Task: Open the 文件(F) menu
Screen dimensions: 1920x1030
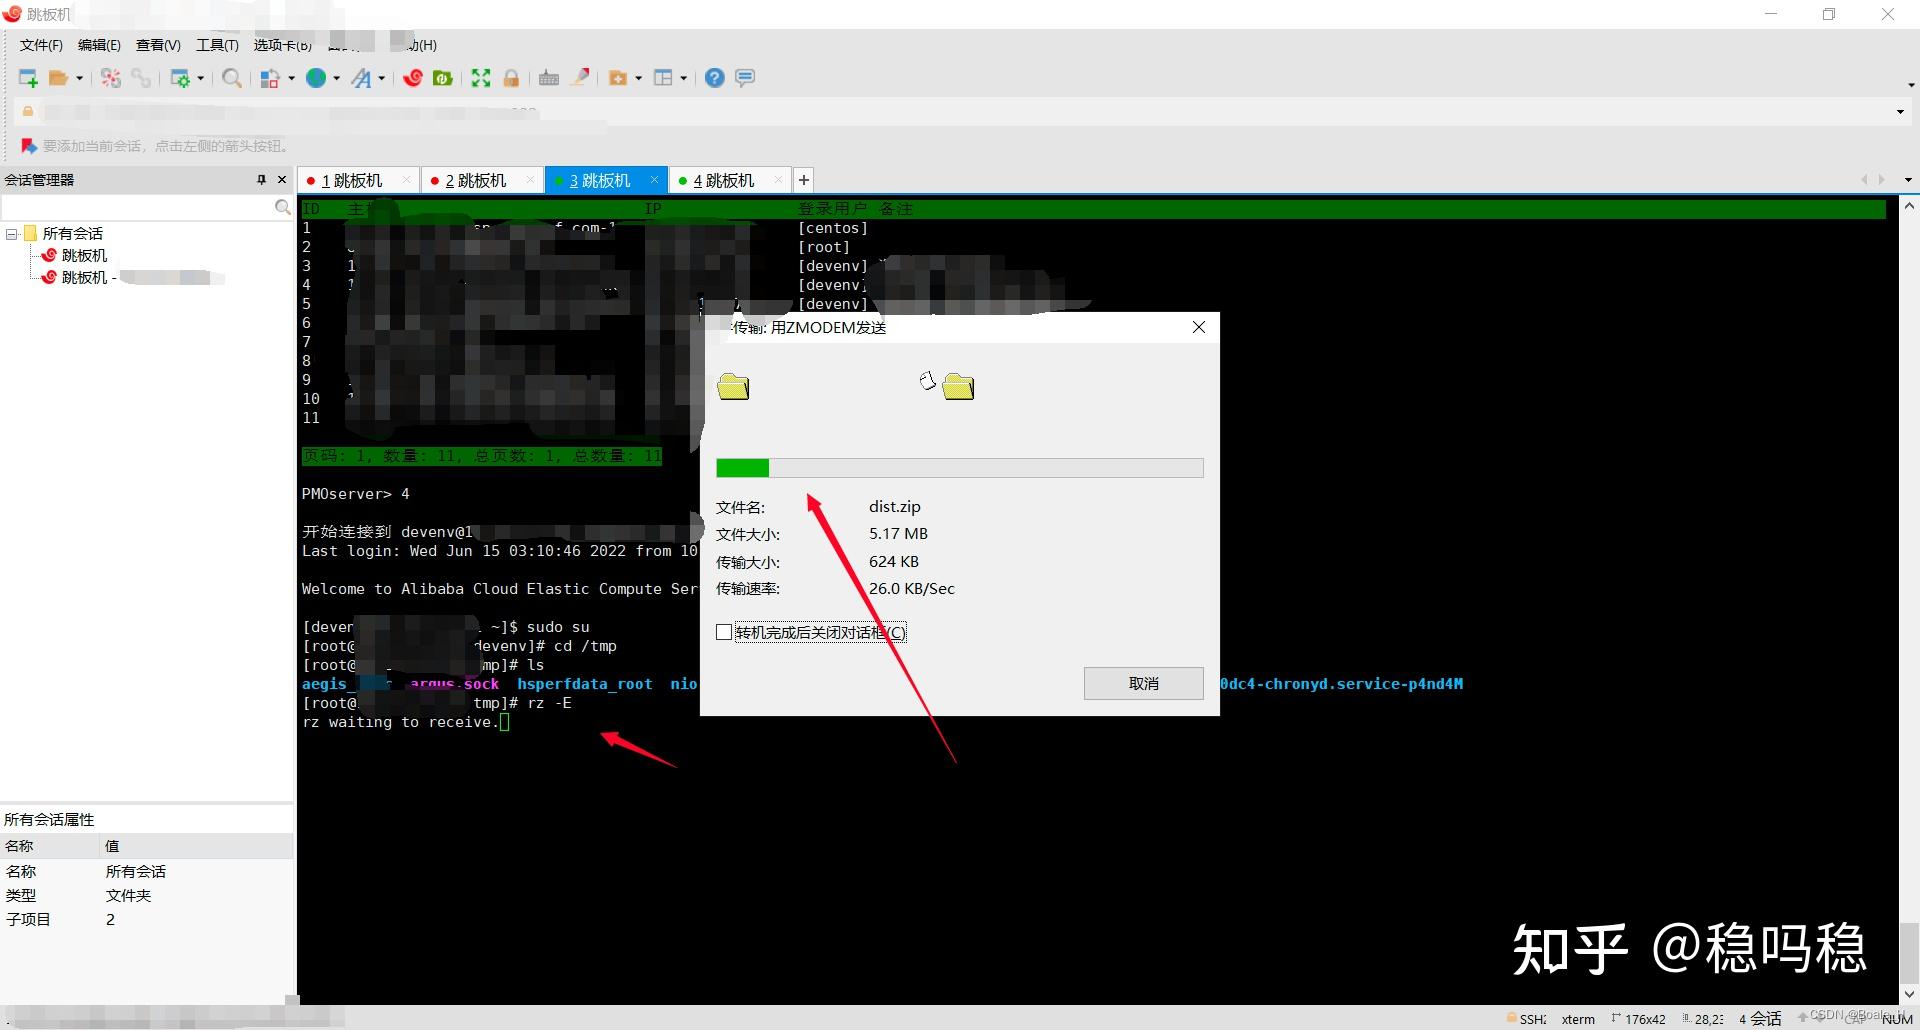Action: click(41, 45)
